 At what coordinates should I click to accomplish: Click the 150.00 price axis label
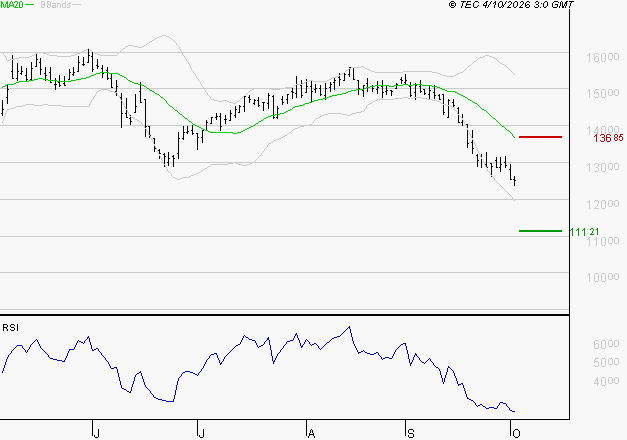(x=603, y=94)
